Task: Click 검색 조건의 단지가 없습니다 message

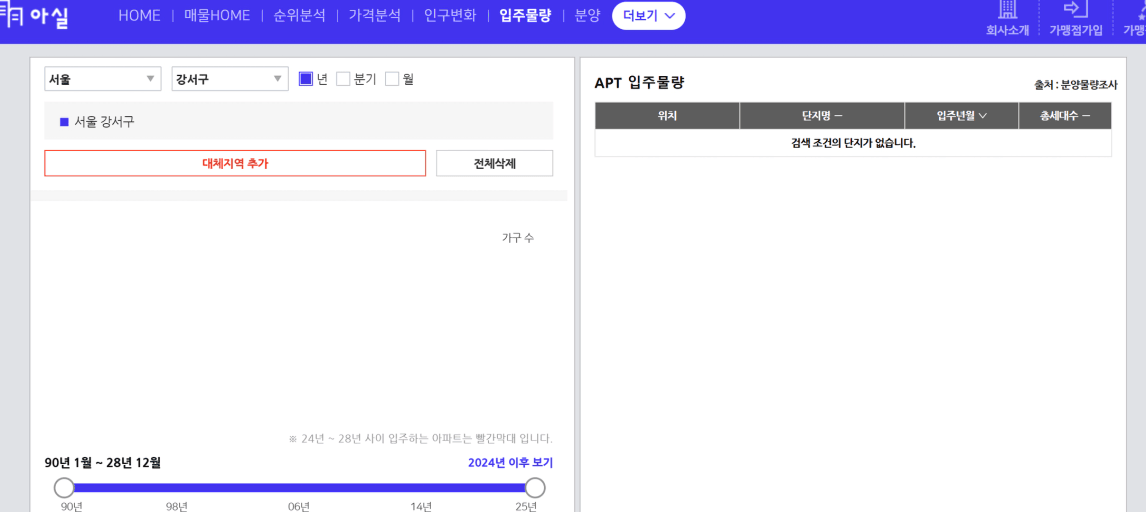Action: 853,142
